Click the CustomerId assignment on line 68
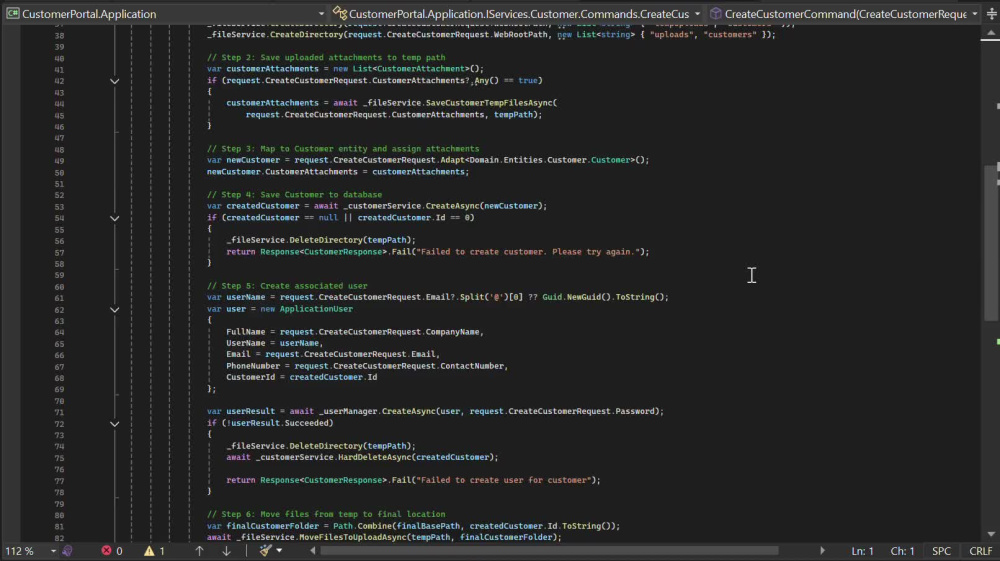Screen dimensions: 1000x561 [302, 377]
